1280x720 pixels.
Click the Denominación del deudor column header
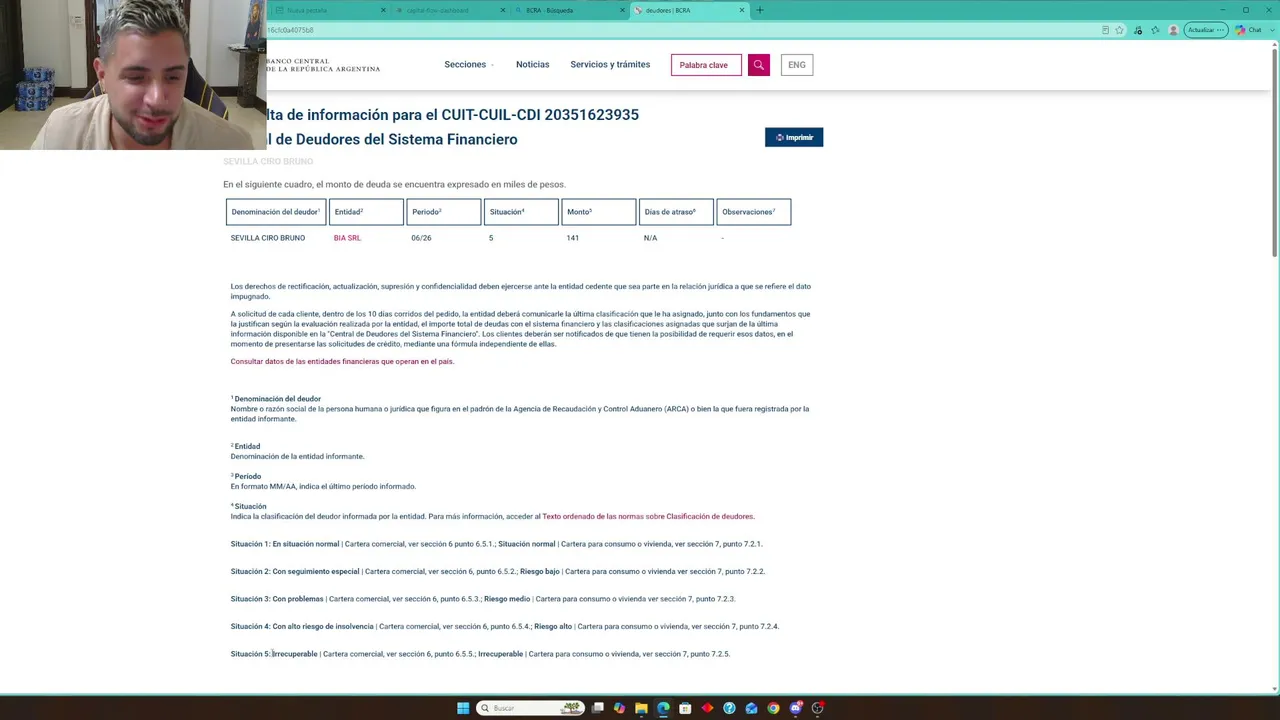tap(276, 212)
